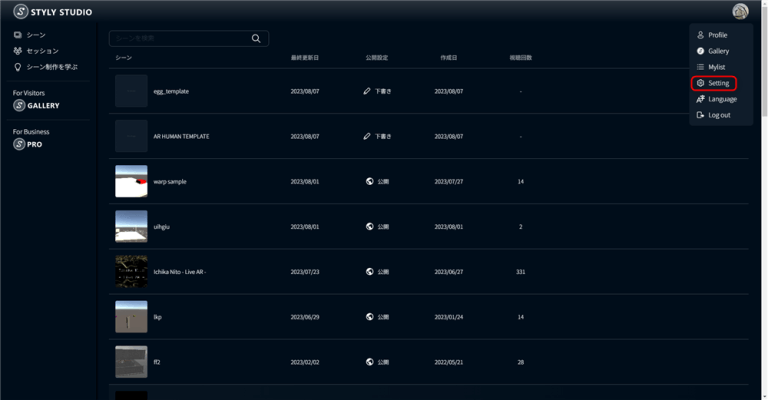The image size is (768, 400).
Task: Open Mylist from the dropdown menu
Action: point(716,67)
